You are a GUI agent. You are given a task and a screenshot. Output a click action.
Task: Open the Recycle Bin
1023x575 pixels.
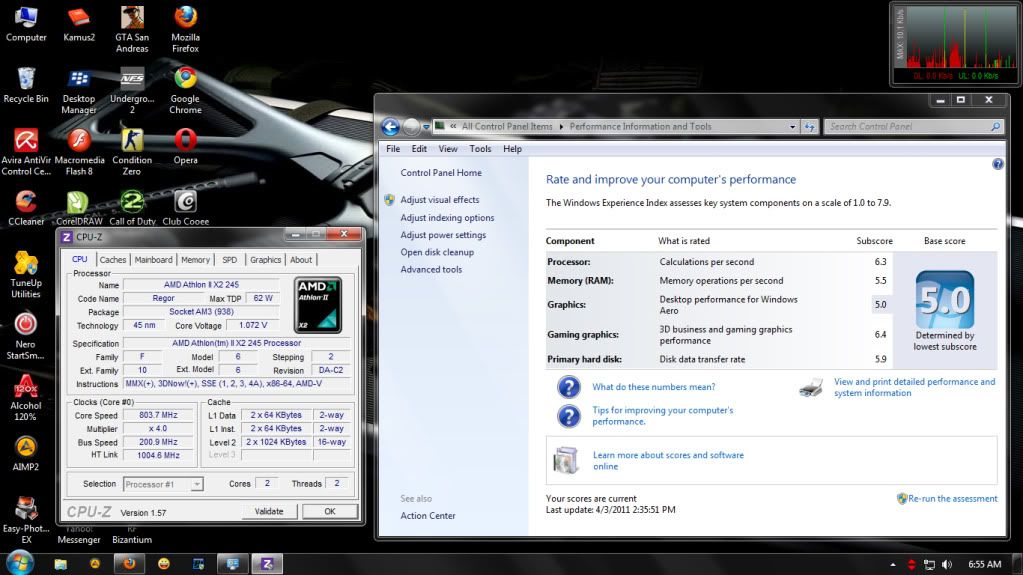coord(26,85)
